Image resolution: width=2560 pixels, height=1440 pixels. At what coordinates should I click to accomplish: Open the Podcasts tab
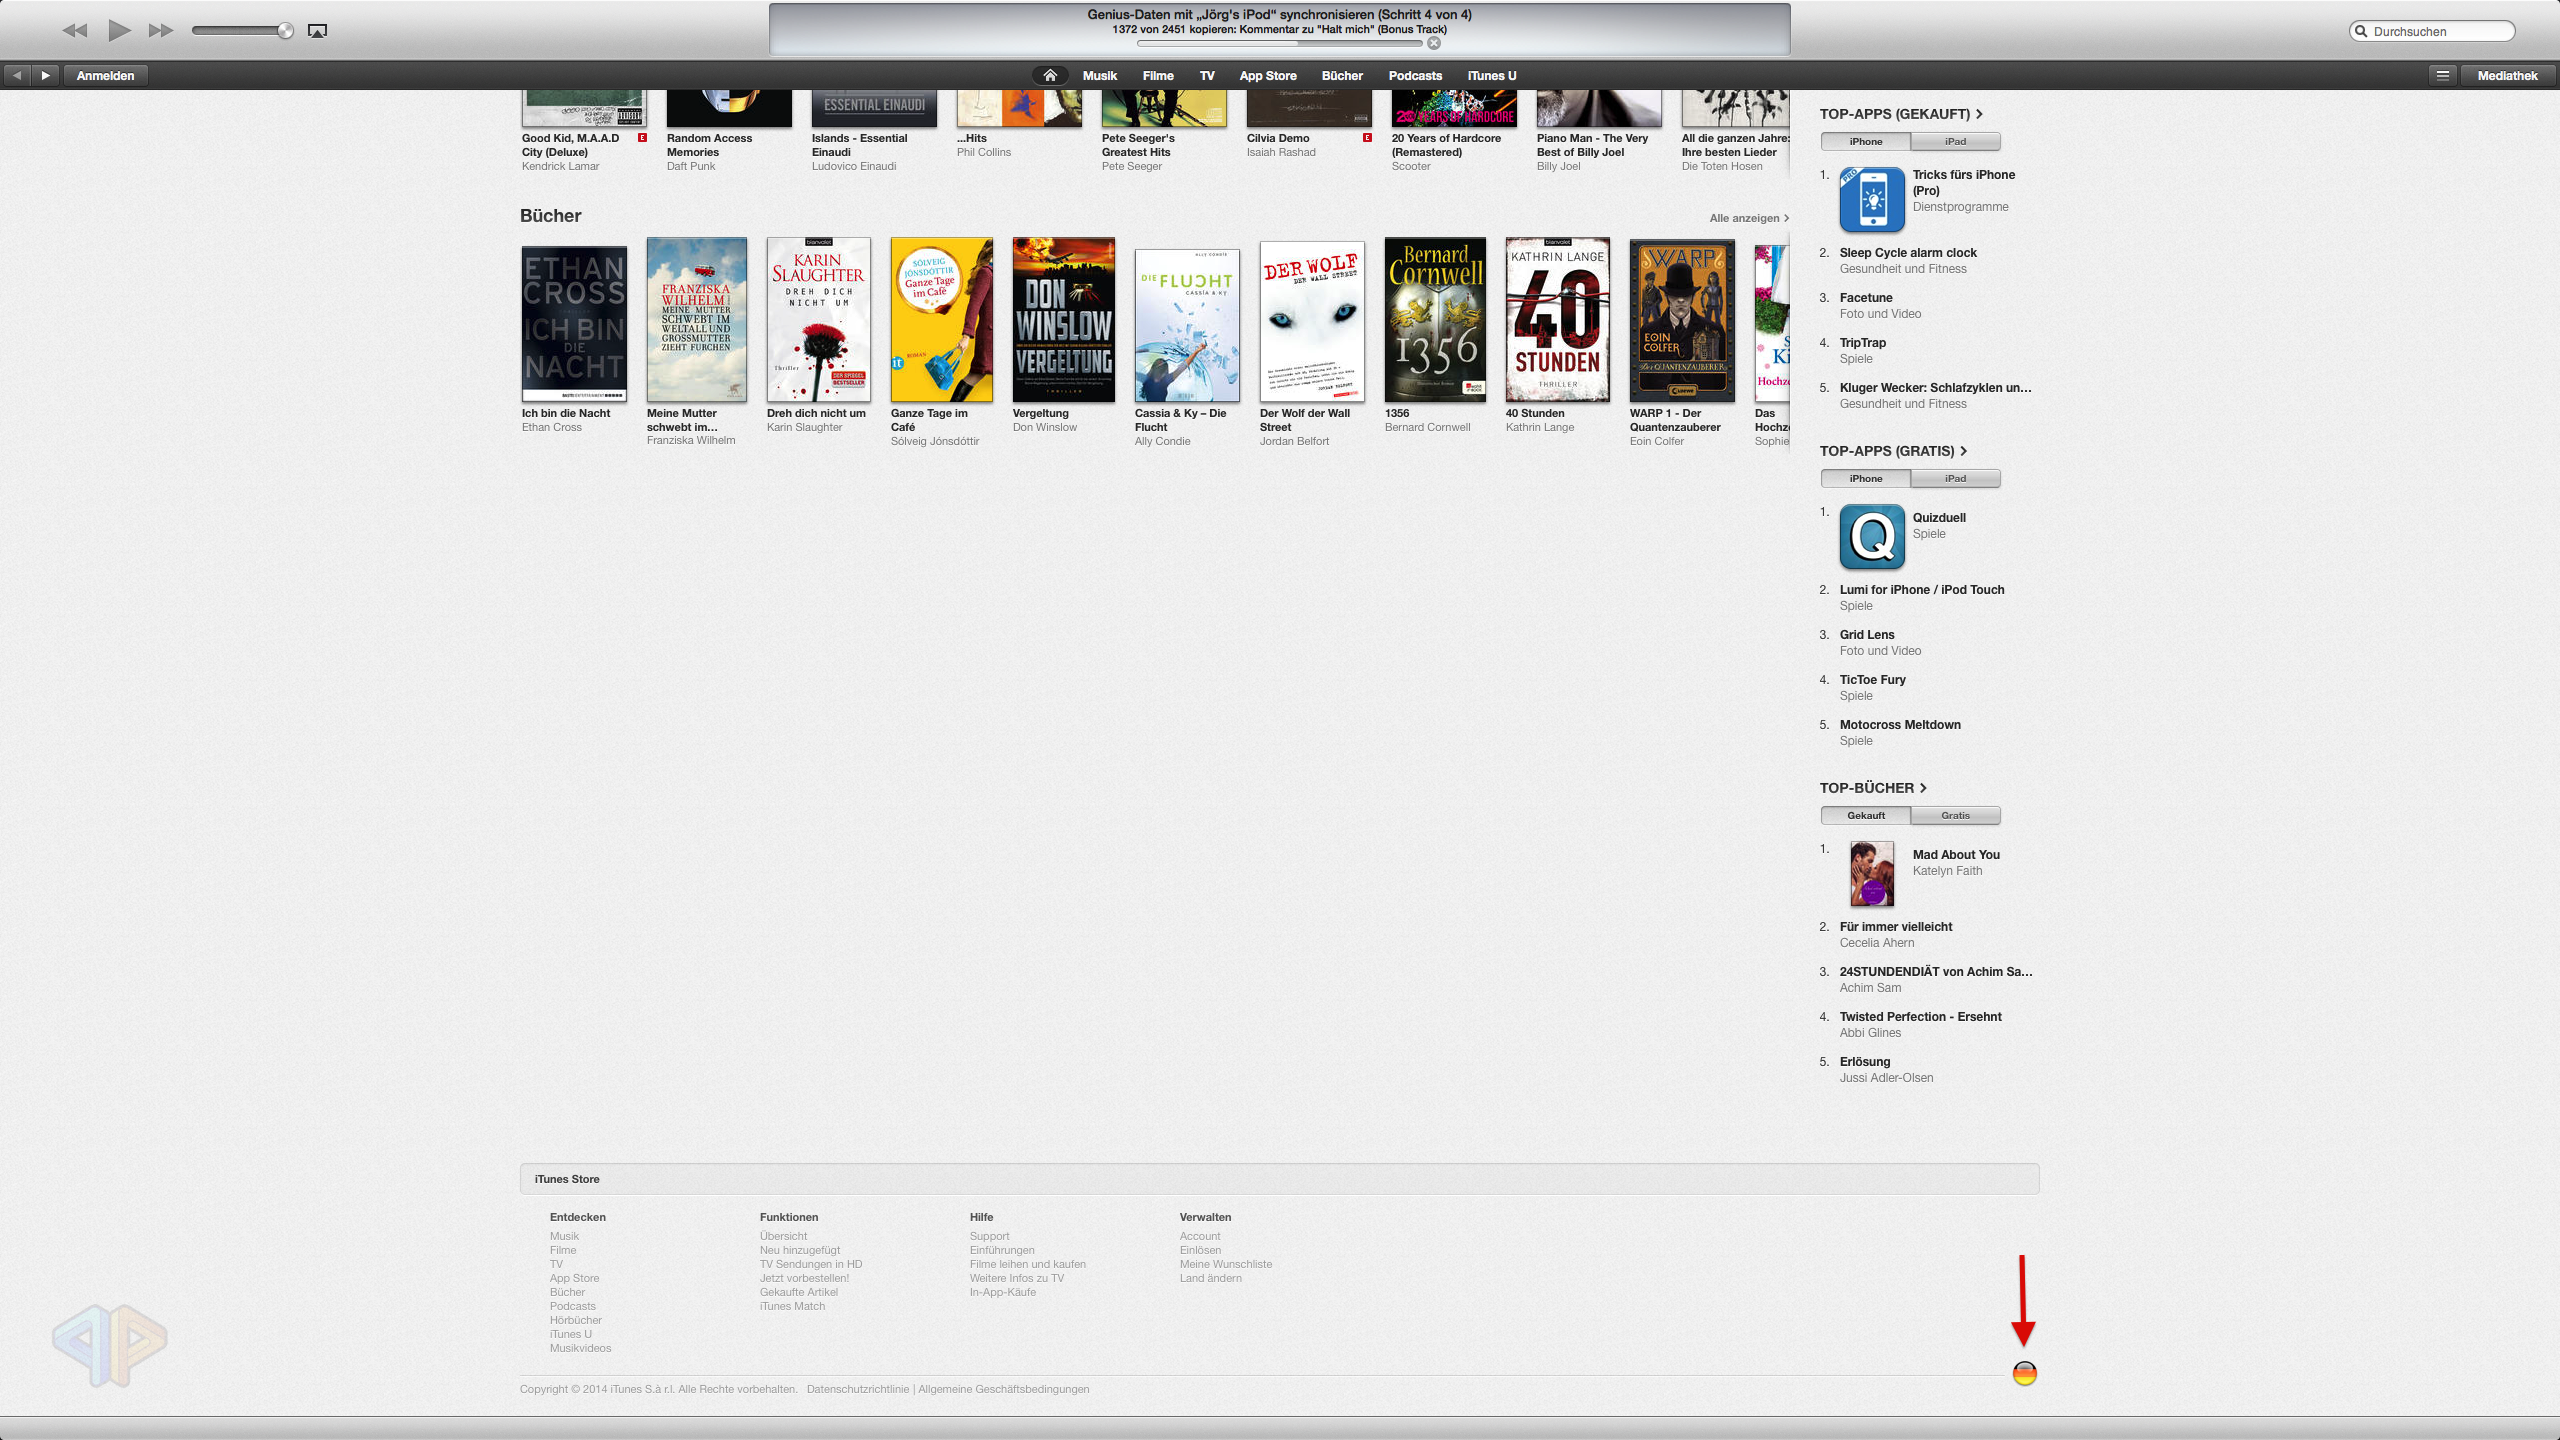pyautogui.click(x=1415, y=75)
